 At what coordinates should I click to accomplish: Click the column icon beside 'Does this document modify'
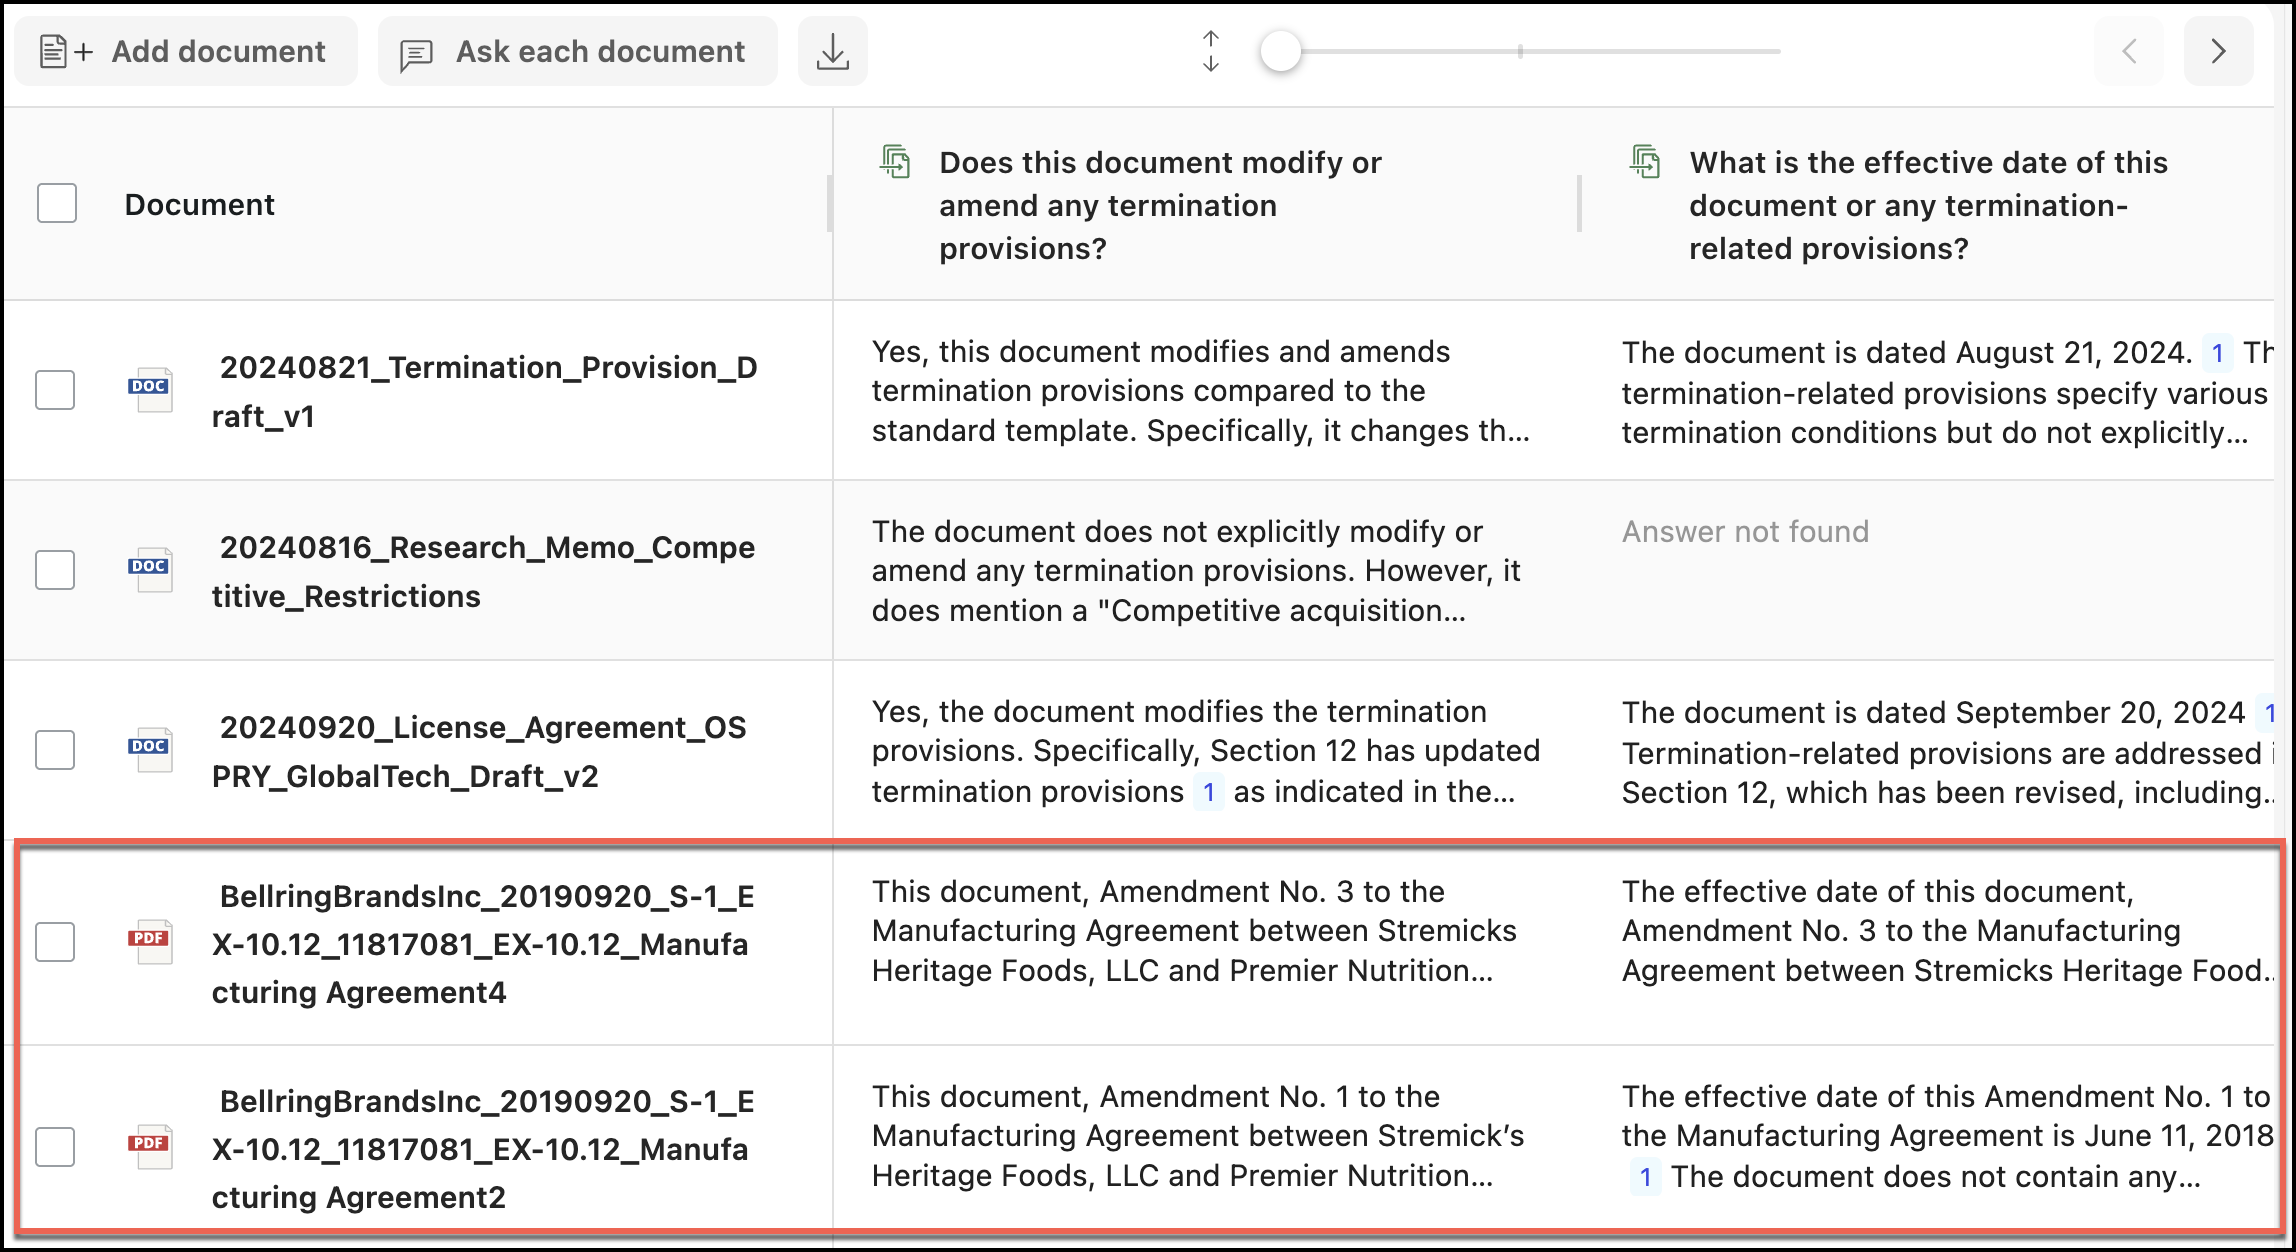click(x=895, y=162)
